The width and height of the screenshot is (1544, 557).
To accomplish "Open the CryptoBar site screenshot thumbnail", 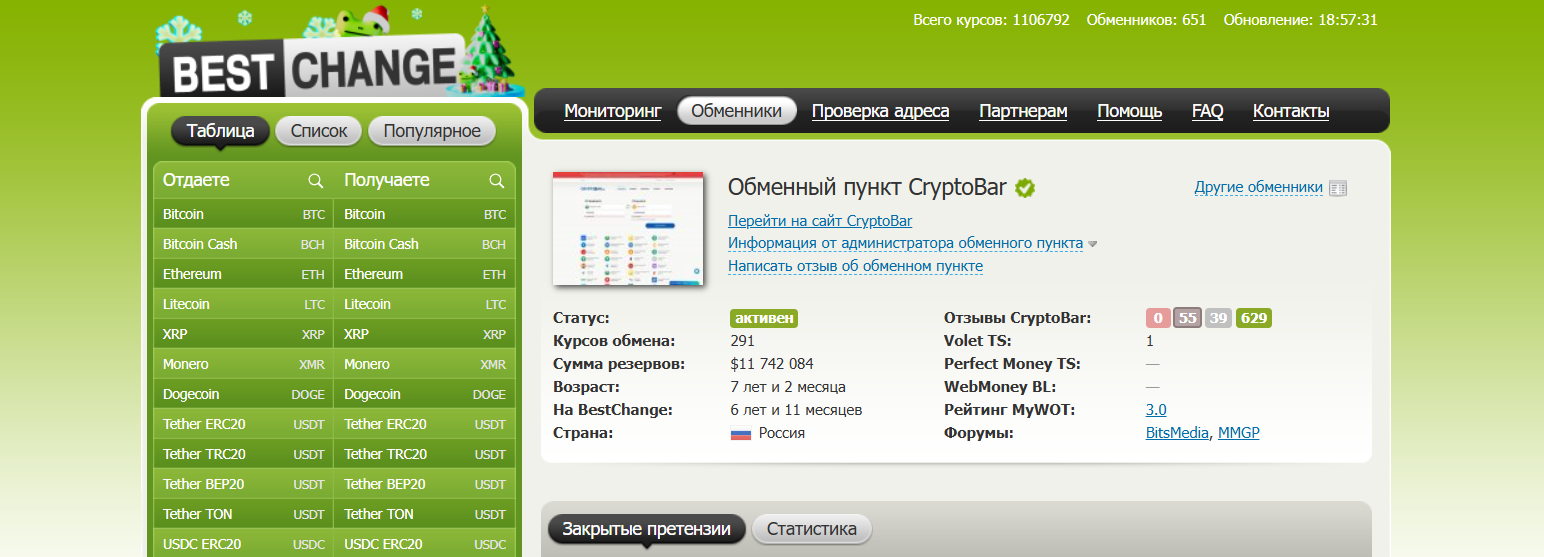I will pos(628,229).
